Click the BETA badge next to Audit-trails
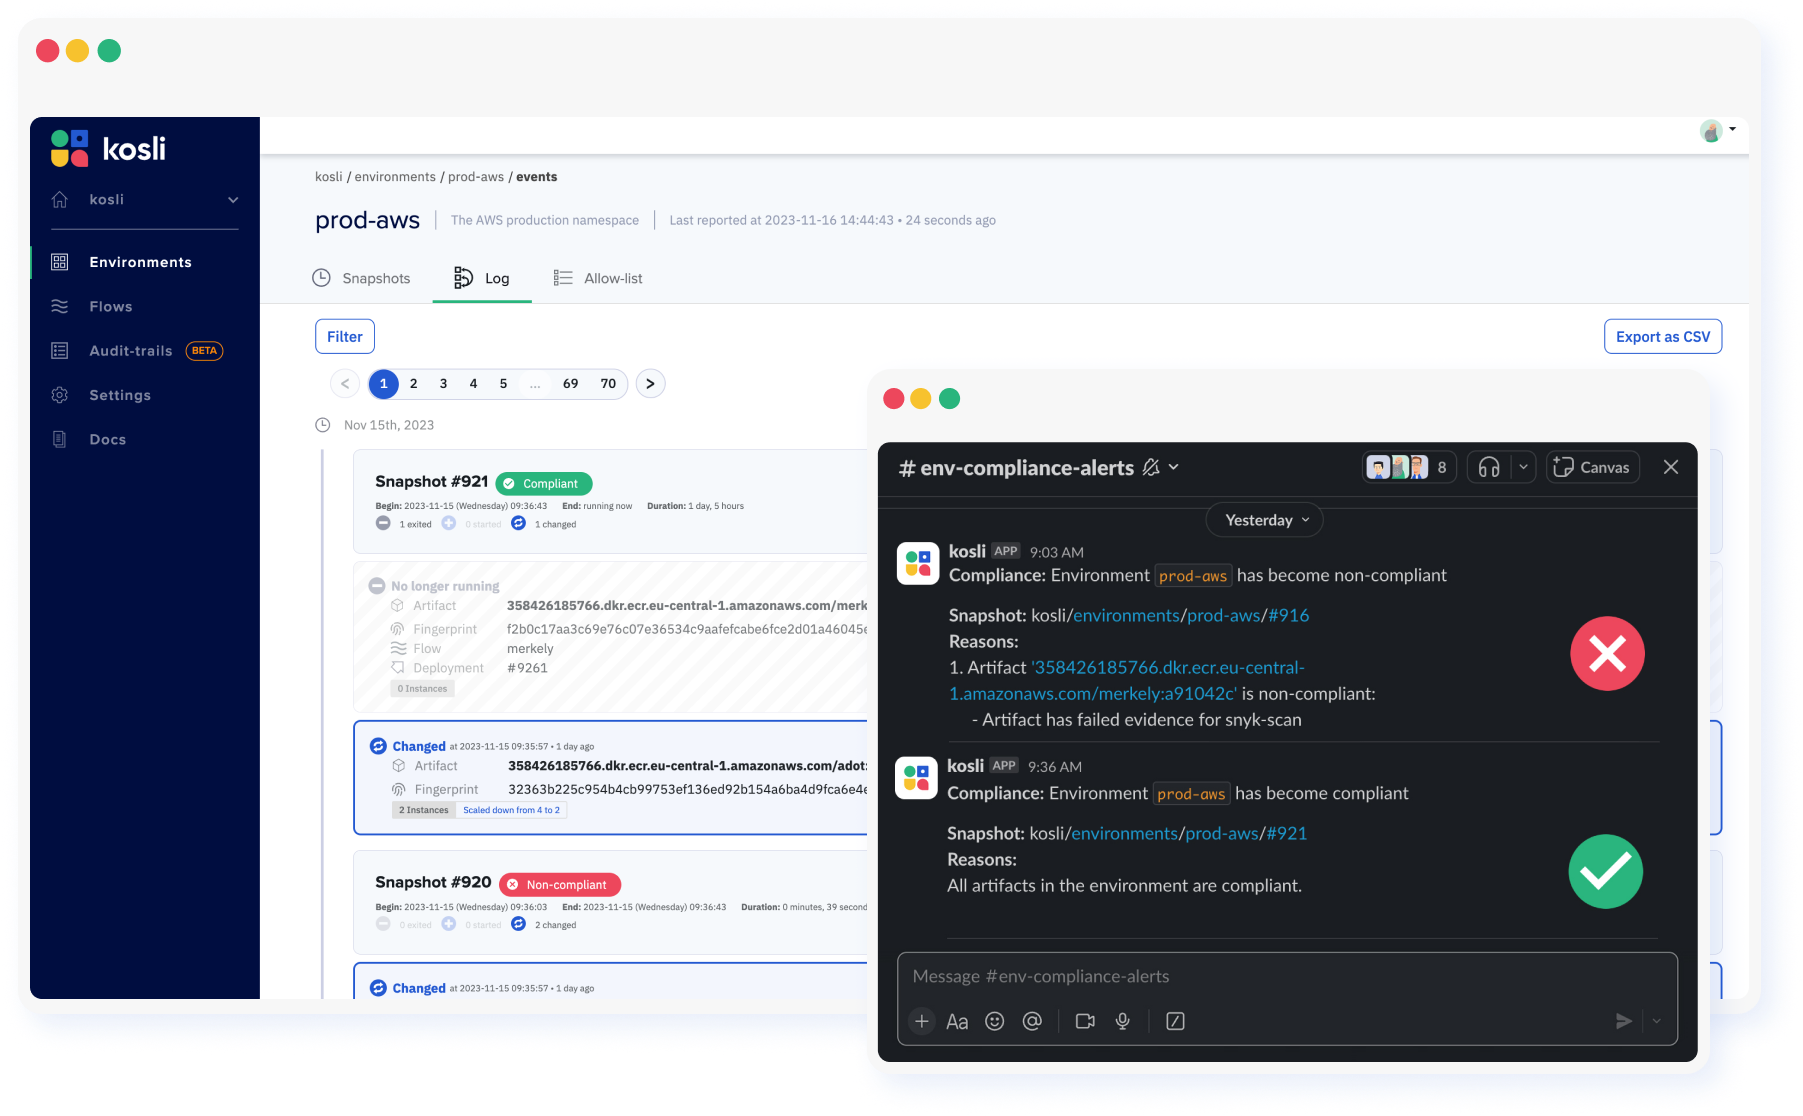This screenshot has width=1803, height=1116. click(204, 351)
